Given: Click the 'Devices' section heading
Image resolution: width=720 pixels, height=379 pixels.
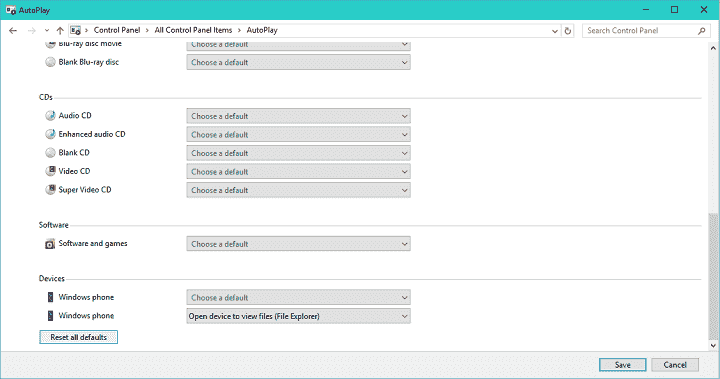Looking at the screenshot, I should tap(52, 278).
